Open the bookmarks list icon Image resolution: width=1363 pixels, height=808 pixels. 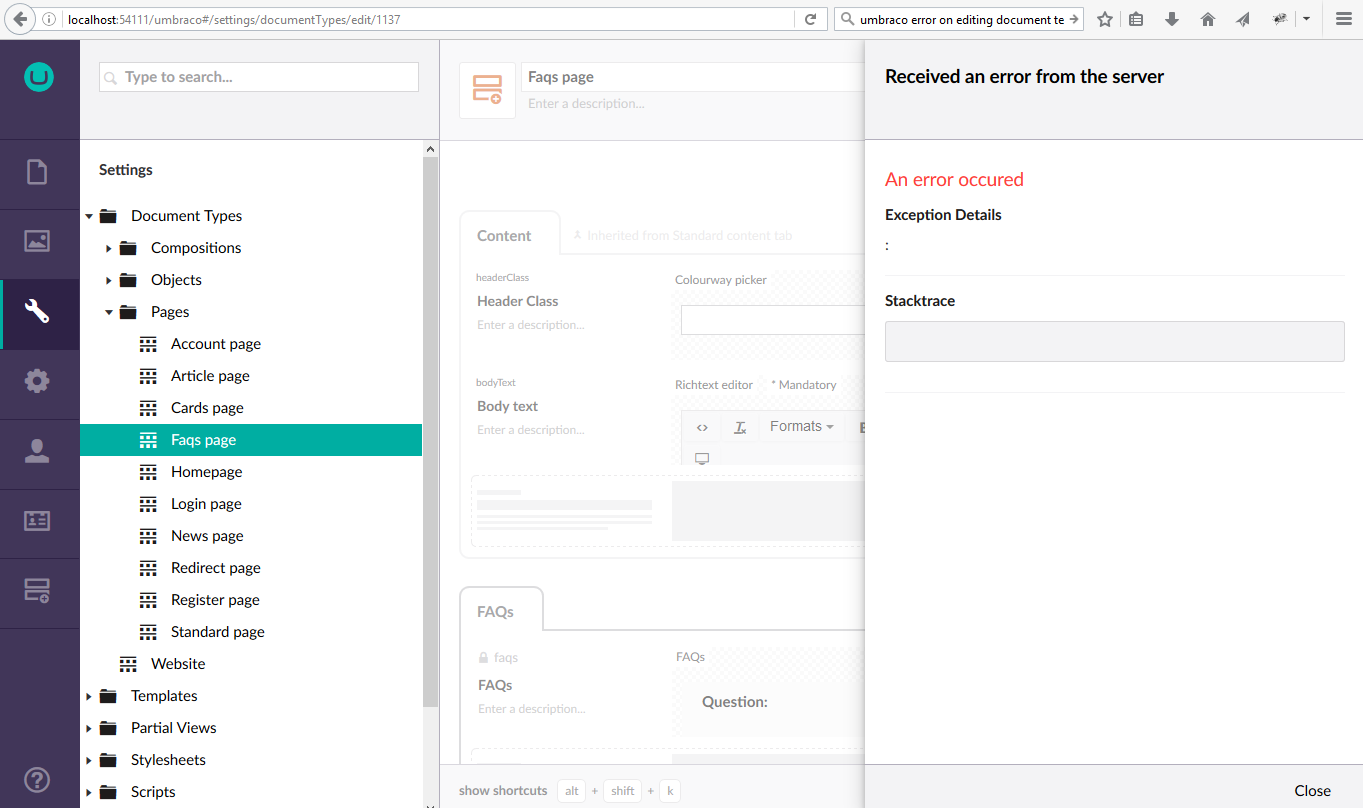point(1136,19)
